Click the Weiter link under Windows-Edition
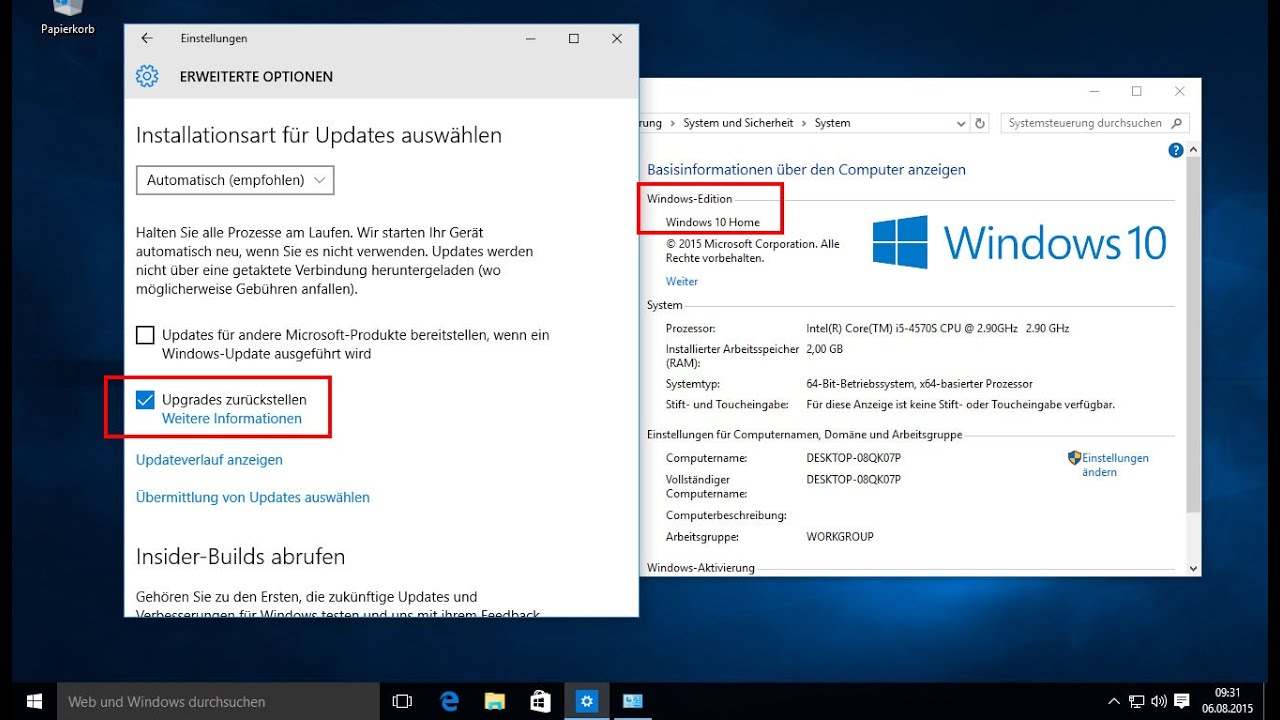Viewport: 1280px width, 720px height. (x=682, y=282)
